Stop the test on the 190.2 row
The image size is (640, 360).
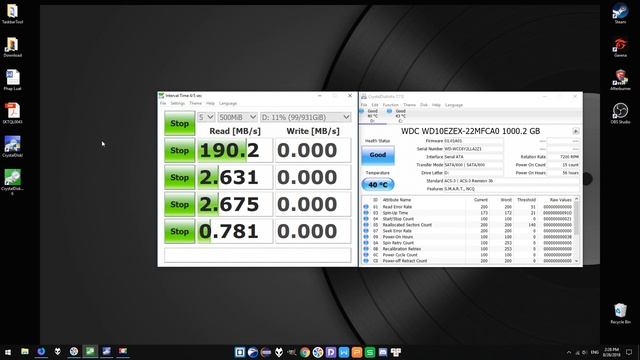180,150
